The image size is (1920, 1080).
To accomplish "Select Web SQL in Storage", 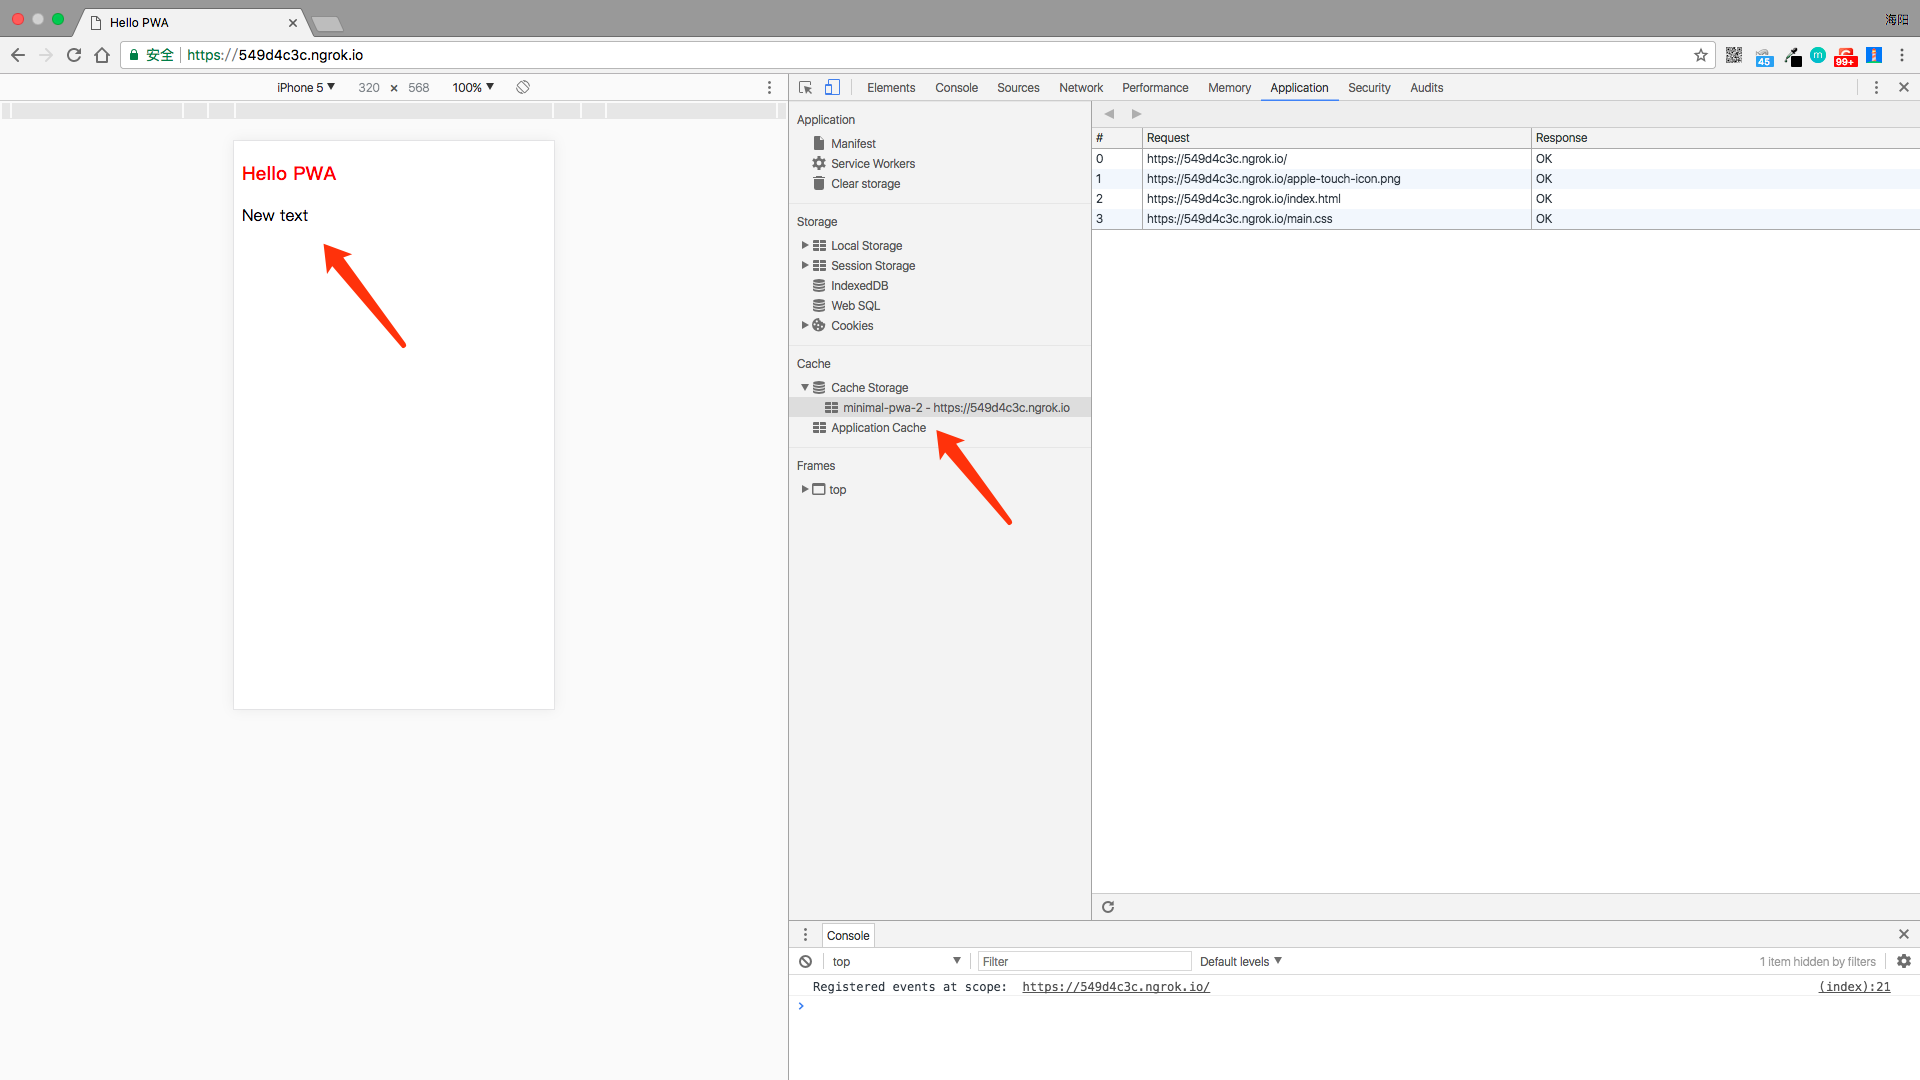I will [855, 306].
